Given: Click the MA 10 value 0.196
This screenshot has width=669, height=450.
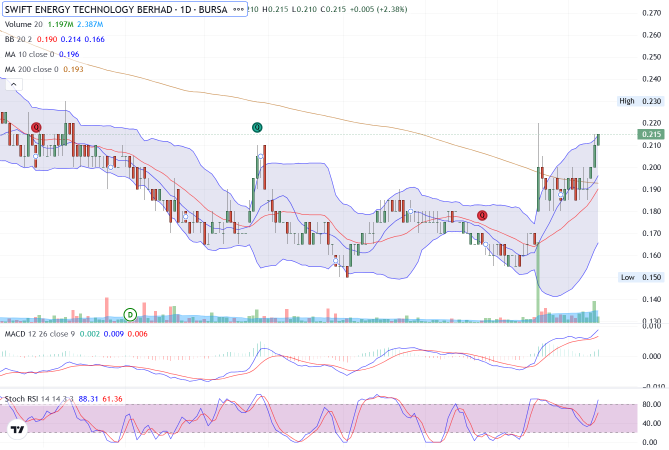Looking at the screenshot, I should (69, 54).
